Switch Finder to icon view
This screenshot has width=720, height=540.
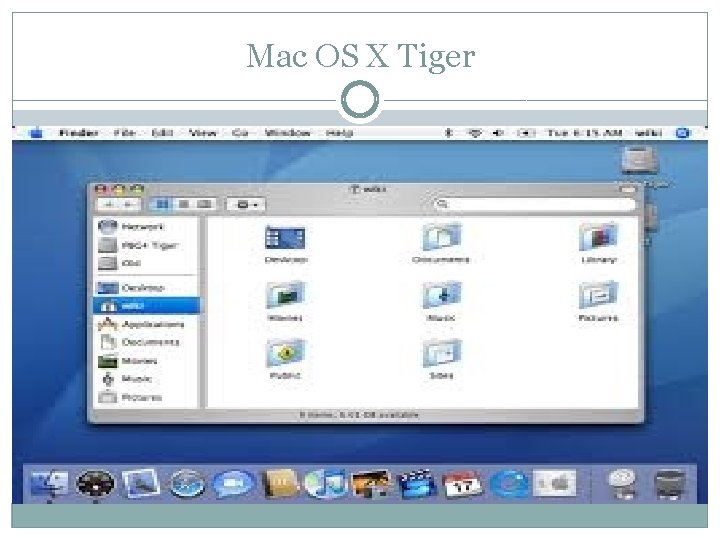coord(162,204)
